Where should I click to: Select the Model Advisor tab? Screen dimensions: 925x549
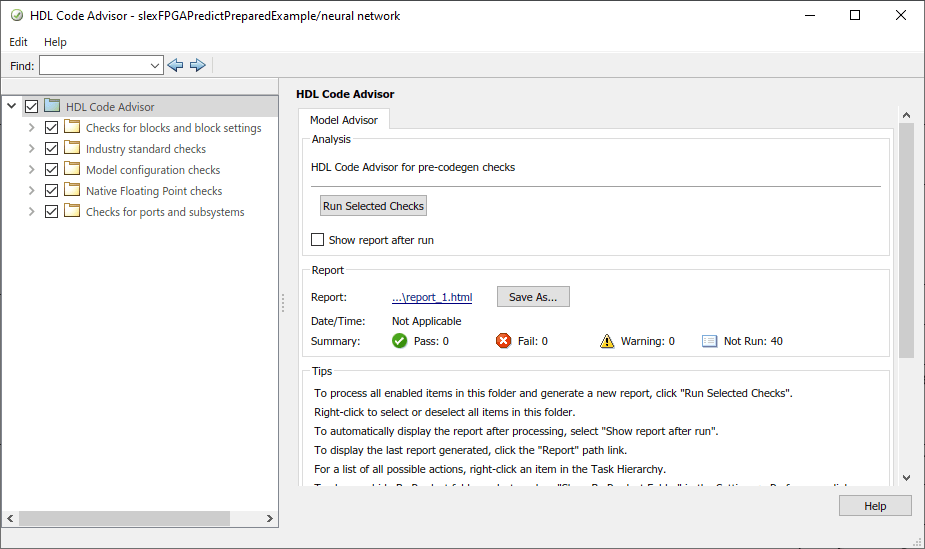pyautogui.click(x=344, y=120)
